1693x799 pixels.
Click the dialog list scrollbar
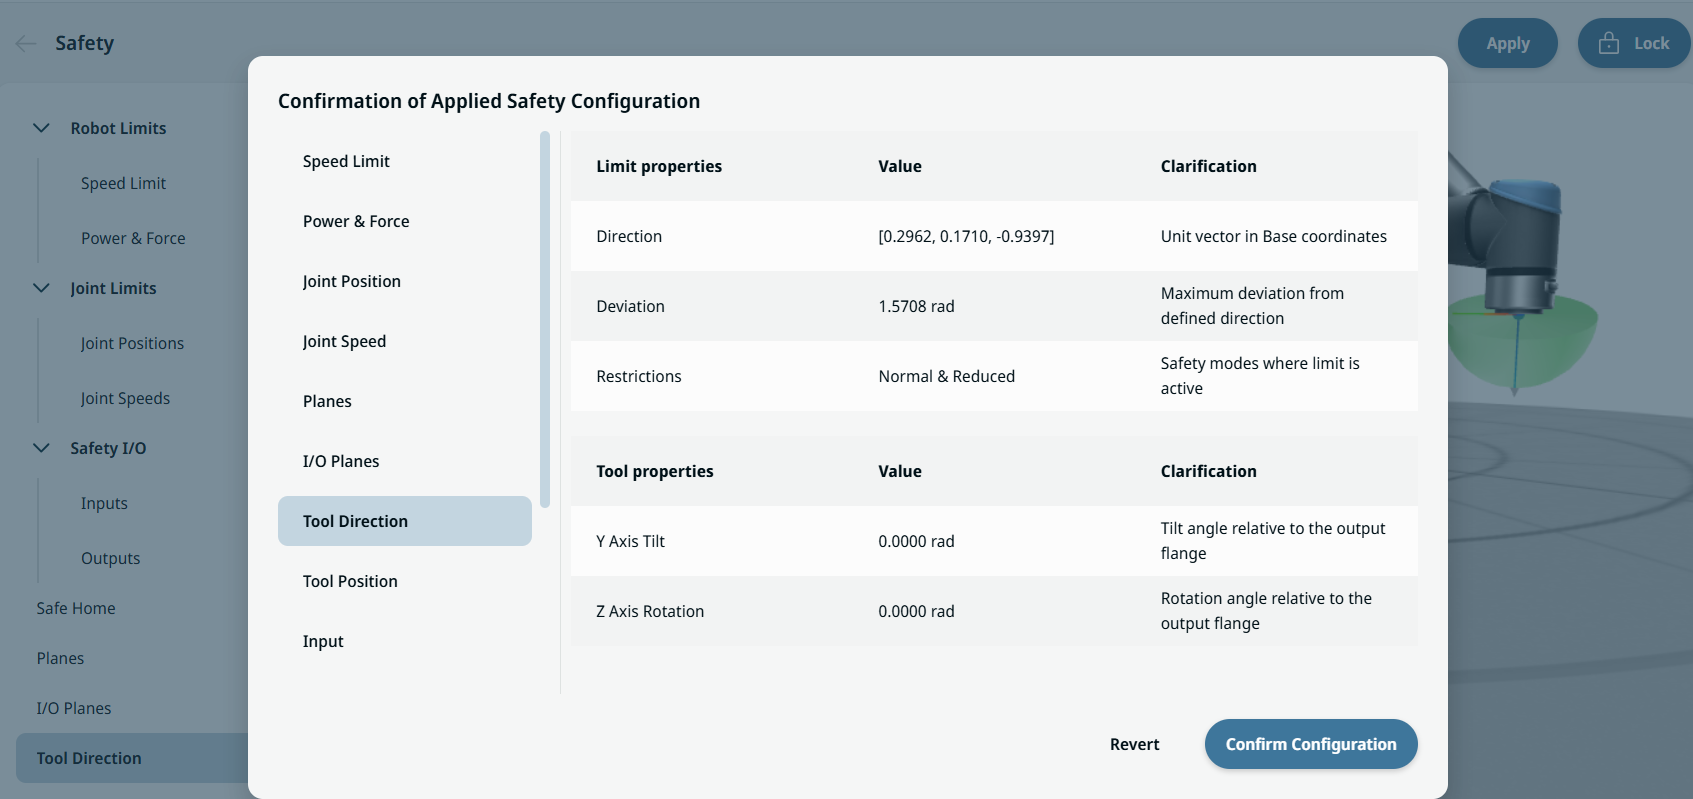point(545,319)
